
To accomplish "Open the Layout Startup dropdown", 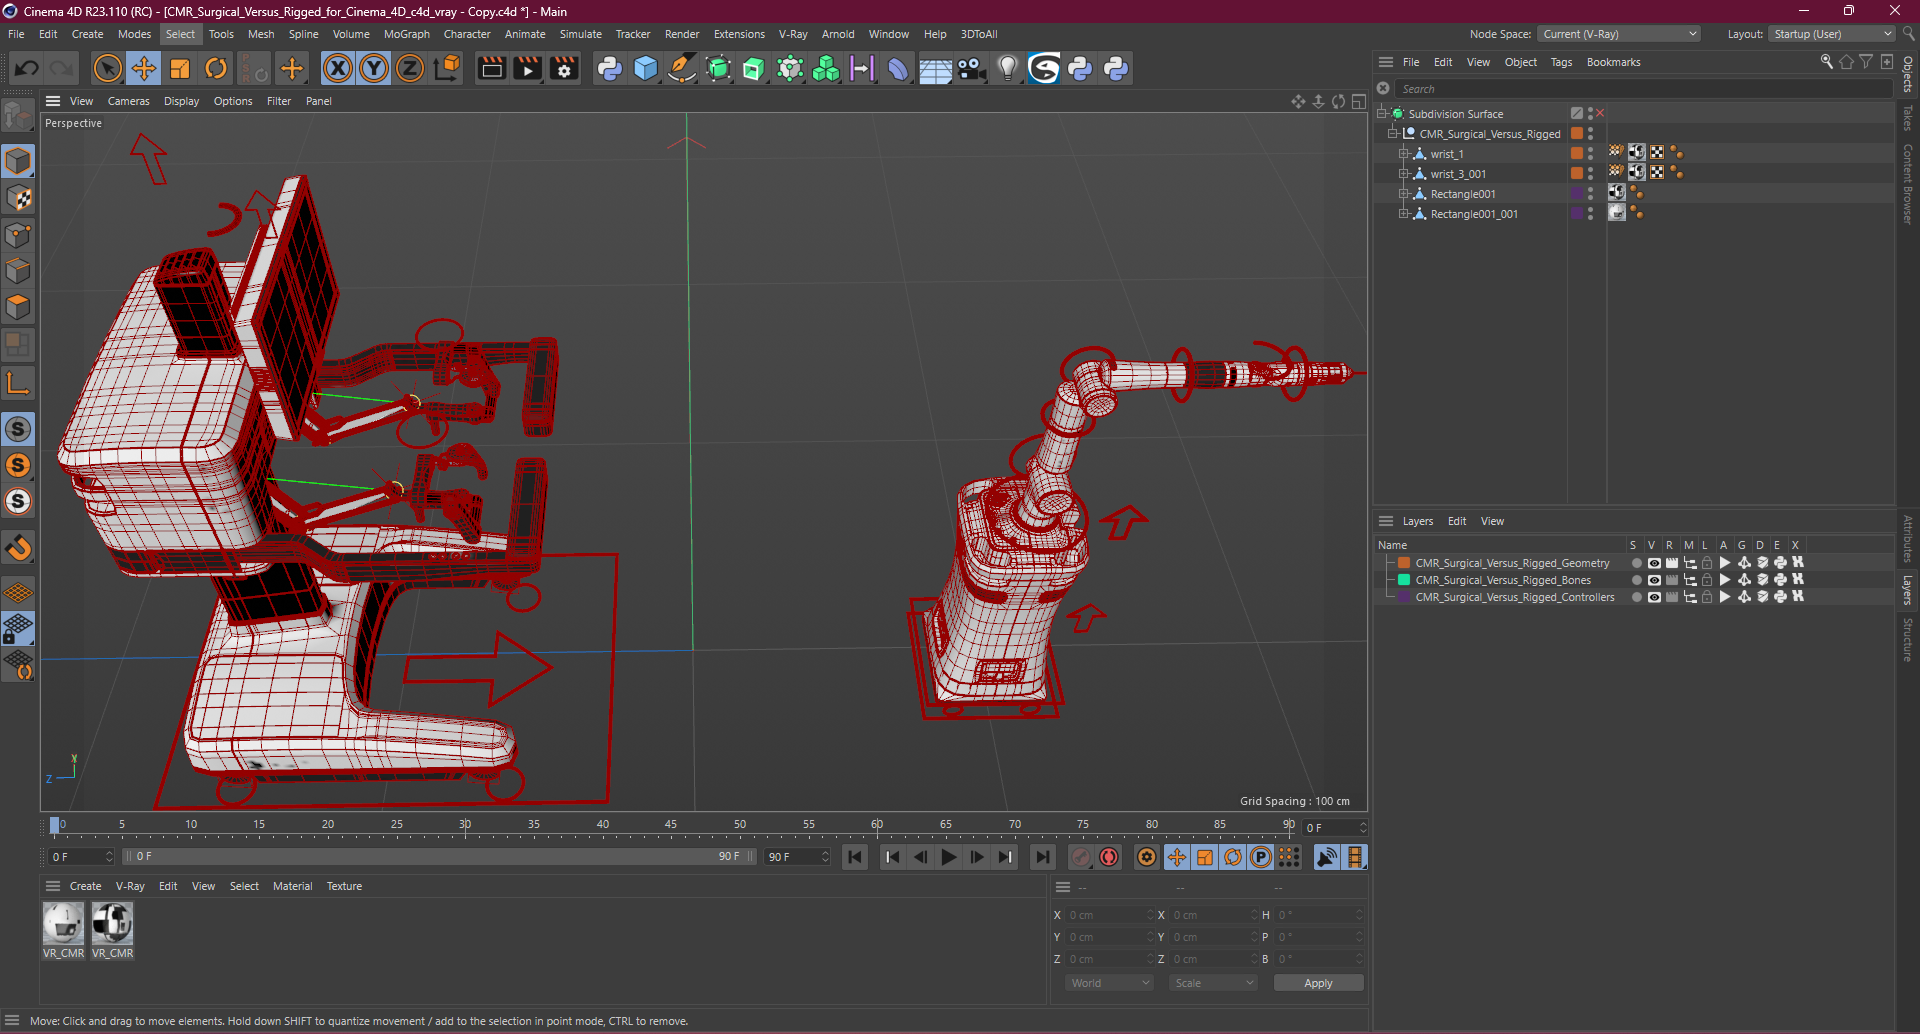I will pos(1832,34).
